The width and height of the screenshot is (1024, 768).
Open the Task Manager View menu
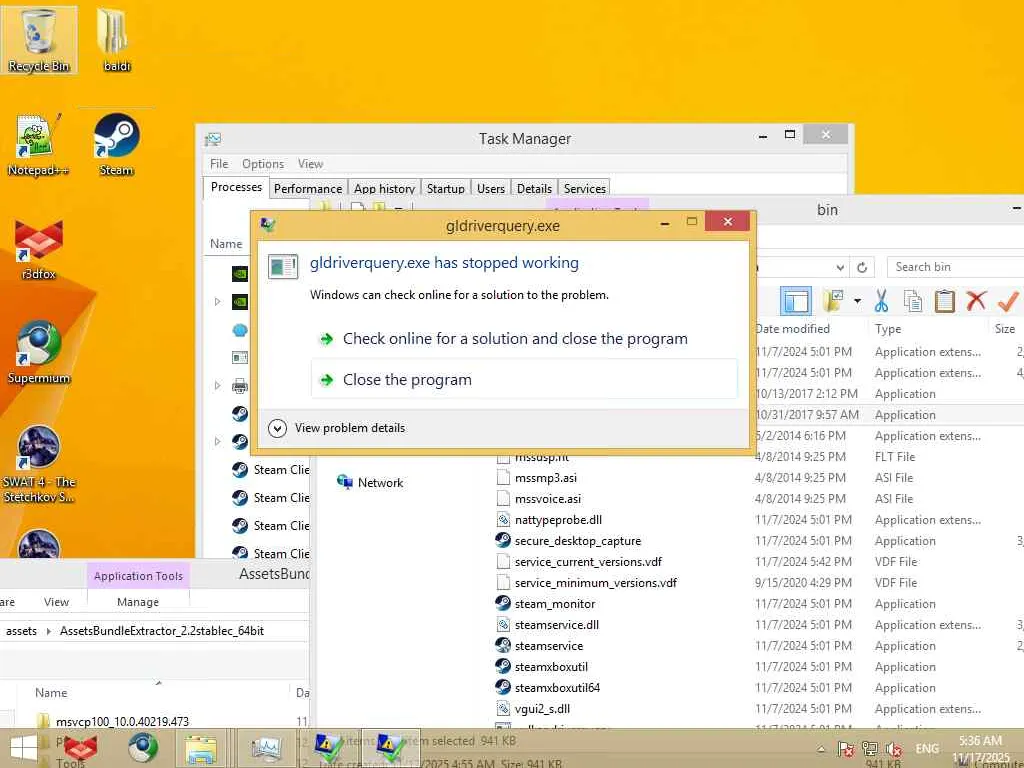pyautogui.click(x=310, y=164)
